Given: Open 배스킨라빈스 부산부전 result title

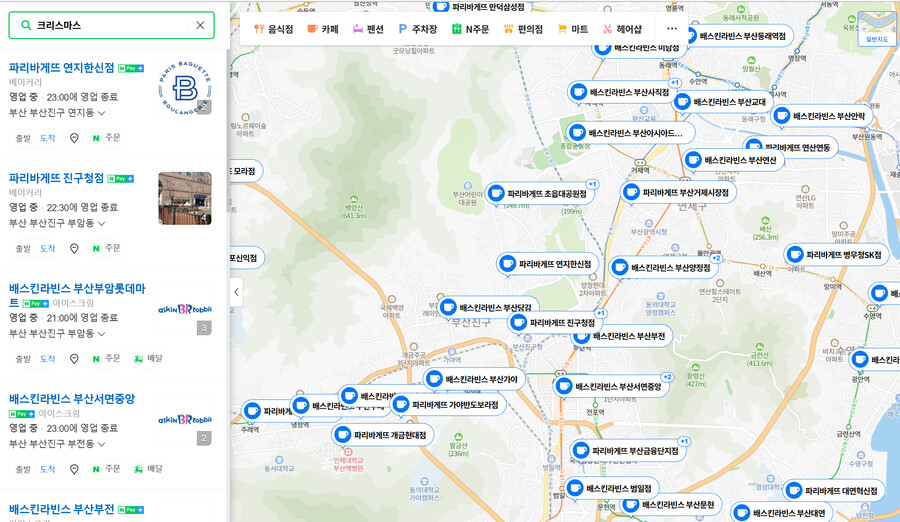Looking at the screenshot, I should click(61, 509).
